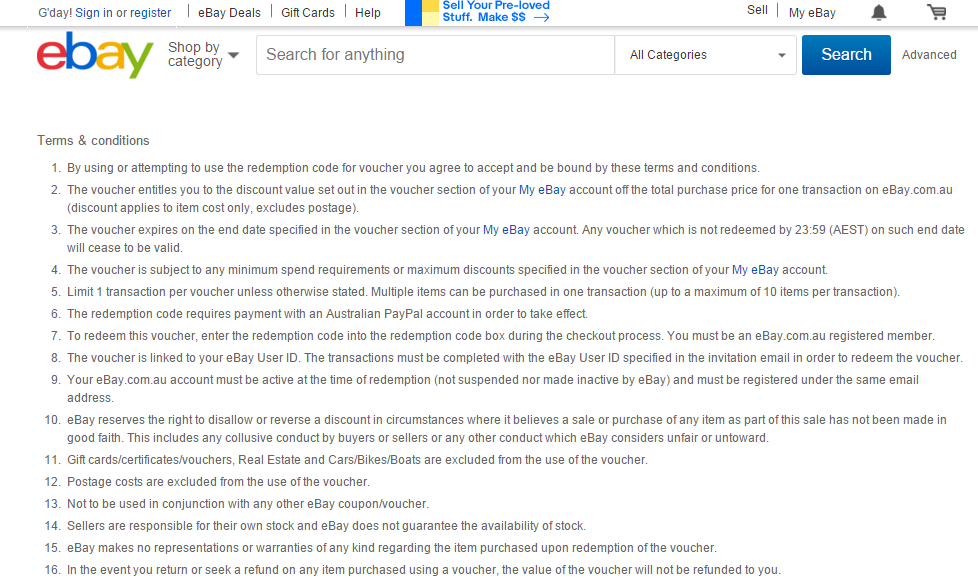This screenshot has width=978, height=579.
Task: Click the Sign in link
Action: [94, 12]
